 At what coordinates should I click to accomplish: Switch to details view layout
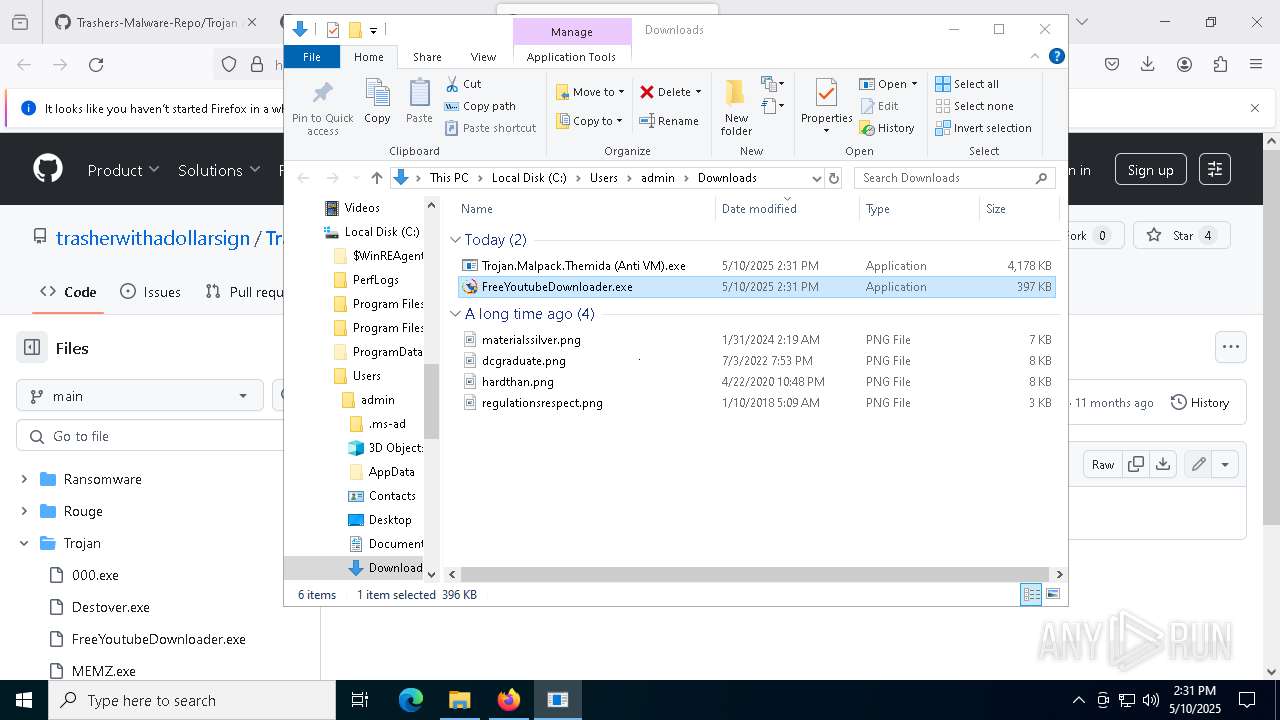coord(1031,594)
